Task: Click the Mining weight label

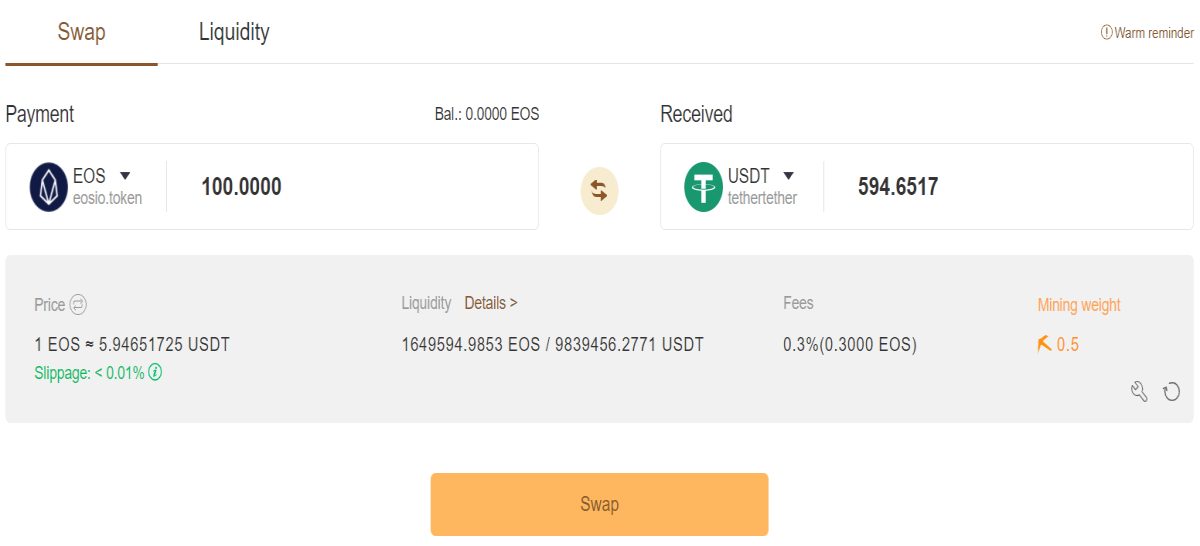Action: pyautogui.click(x=1079, y=305)
